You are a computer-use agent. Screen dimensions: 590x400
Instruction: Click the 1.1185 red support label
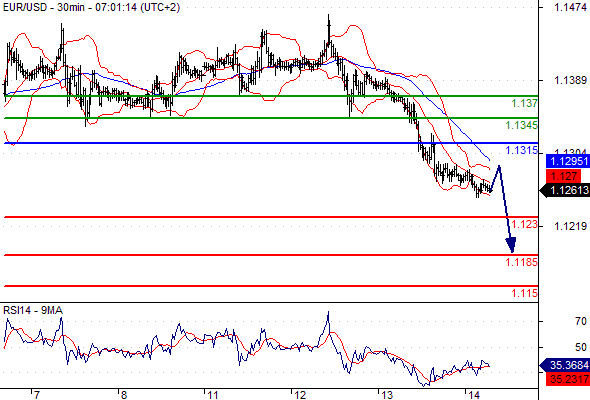pos(521,262)
